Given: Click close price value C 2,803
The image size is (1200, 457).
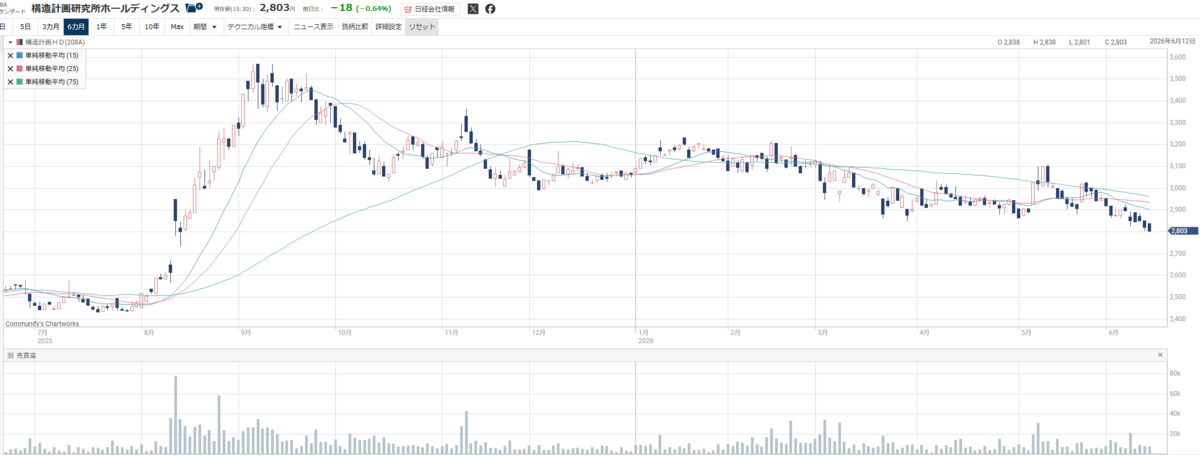Looking at the screenshot, I should tap(1115, 42).
